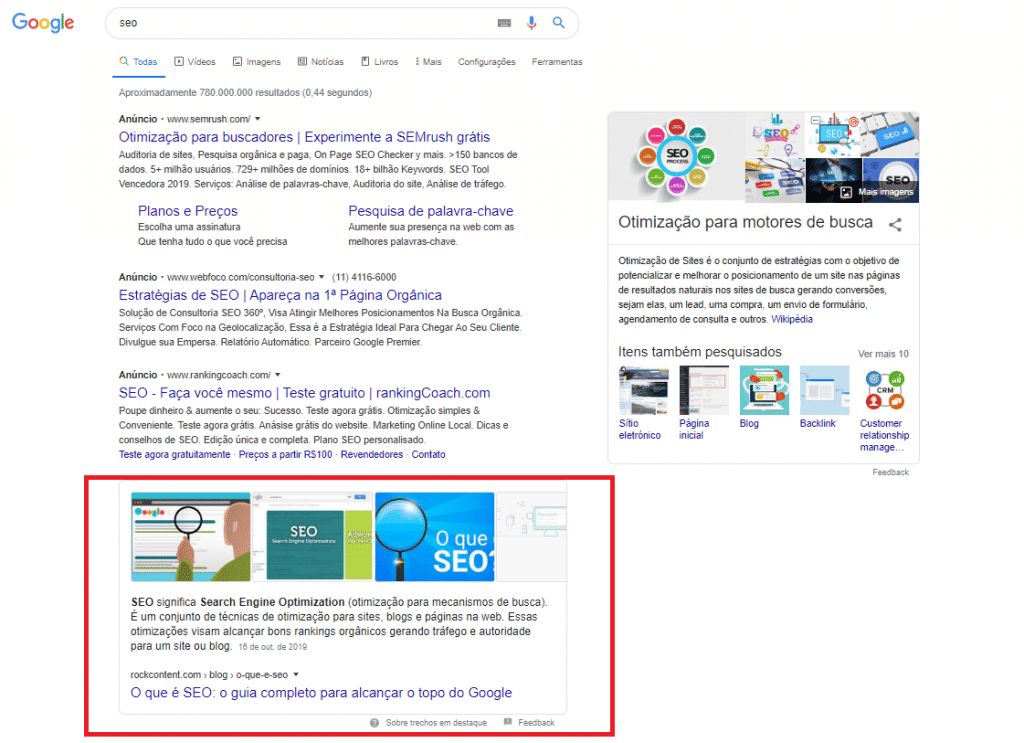
Task: Open the Pesquisa de palavra-chave sitelink
Action: (430, 211)
